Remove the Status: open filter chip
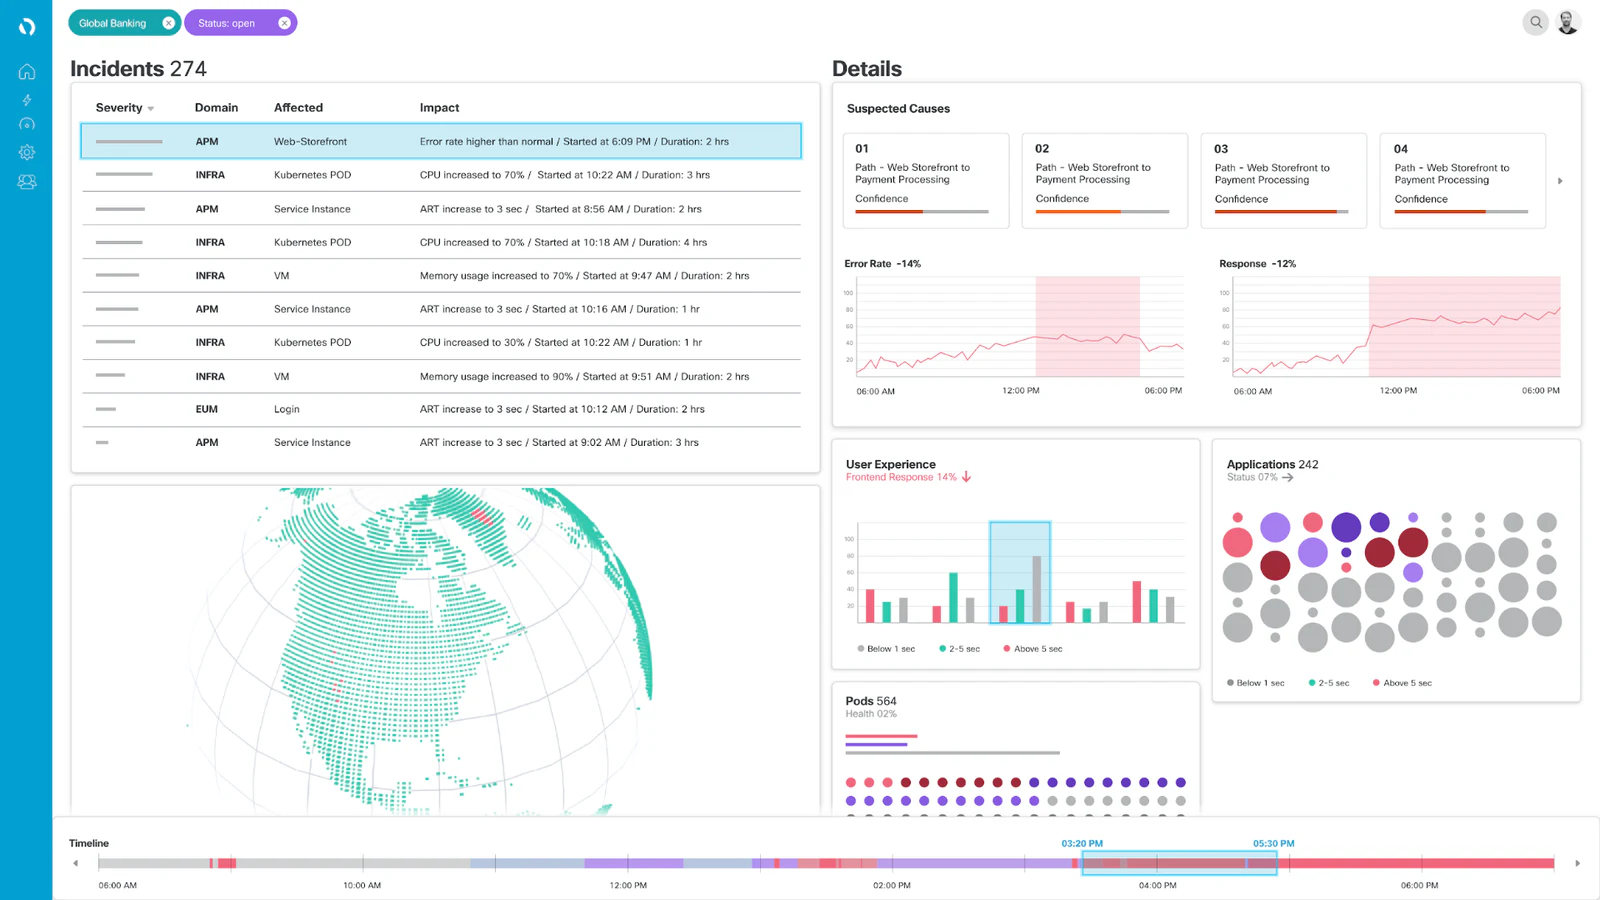1600x900 pixels. click(284, 23)
